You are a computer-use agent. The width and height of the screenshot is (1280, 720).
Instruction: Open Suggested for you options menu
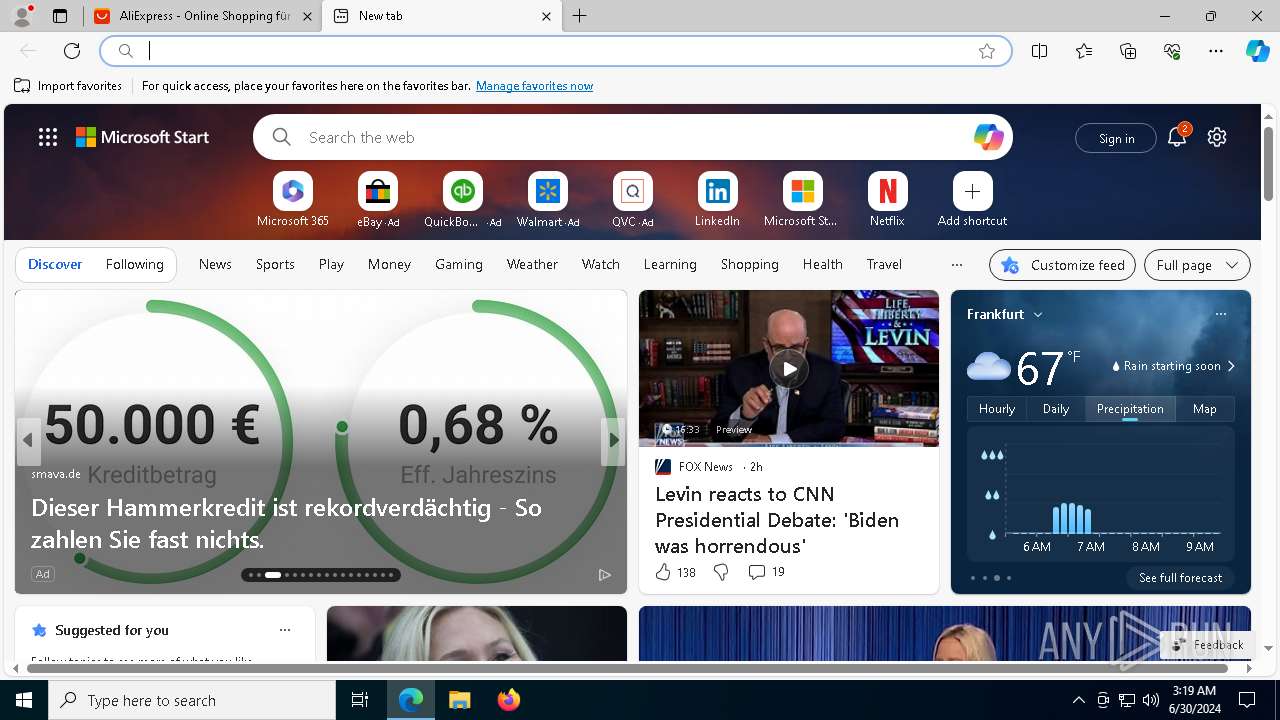pos(285,630)
